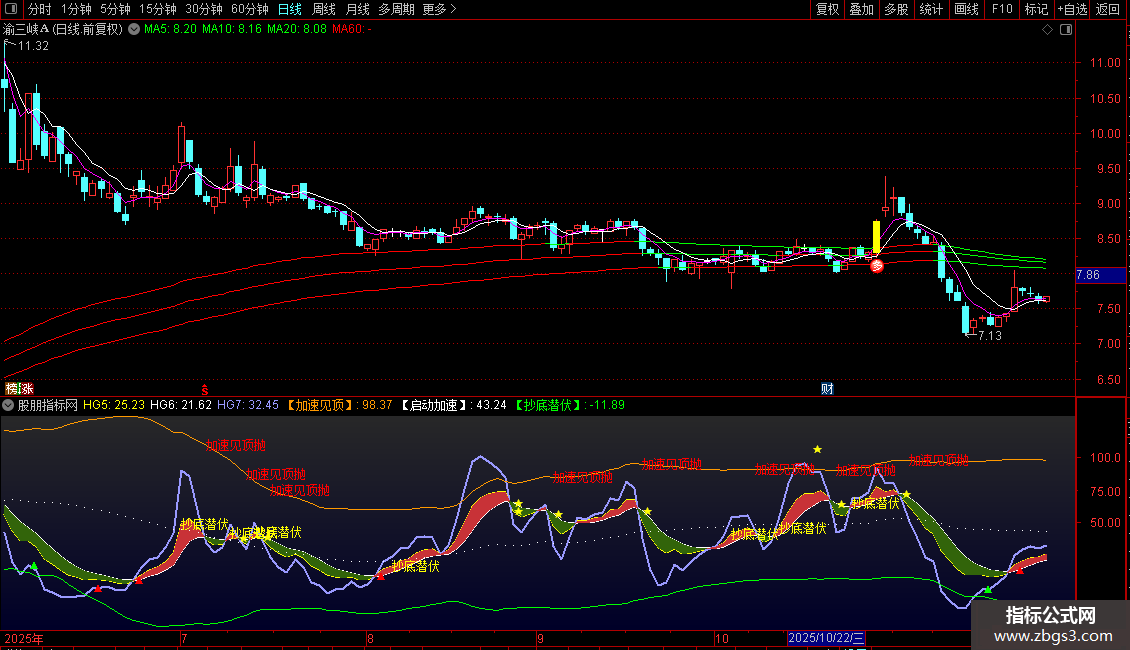
Task: Click the 7.86 current price label
Action: (x=1088, y=274)
